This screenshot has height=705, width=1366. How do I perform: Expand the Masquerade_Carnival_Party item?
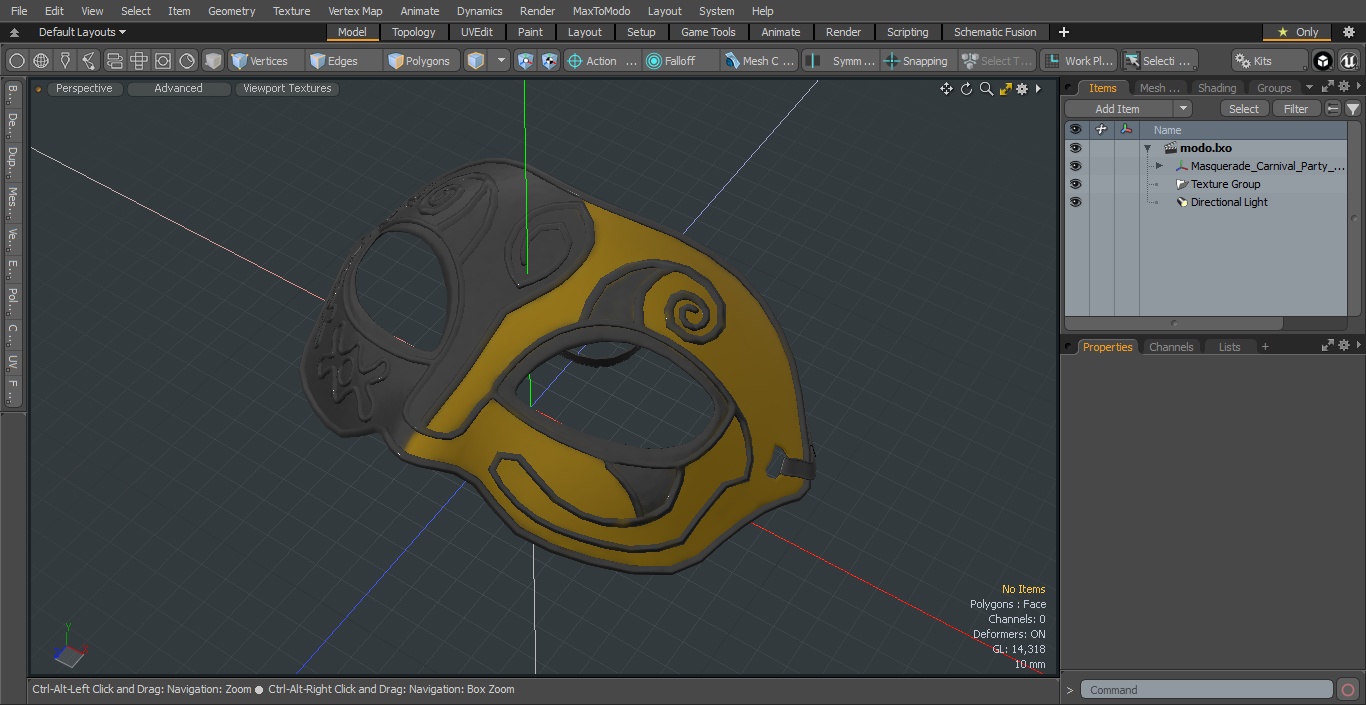coord(1159,166)
